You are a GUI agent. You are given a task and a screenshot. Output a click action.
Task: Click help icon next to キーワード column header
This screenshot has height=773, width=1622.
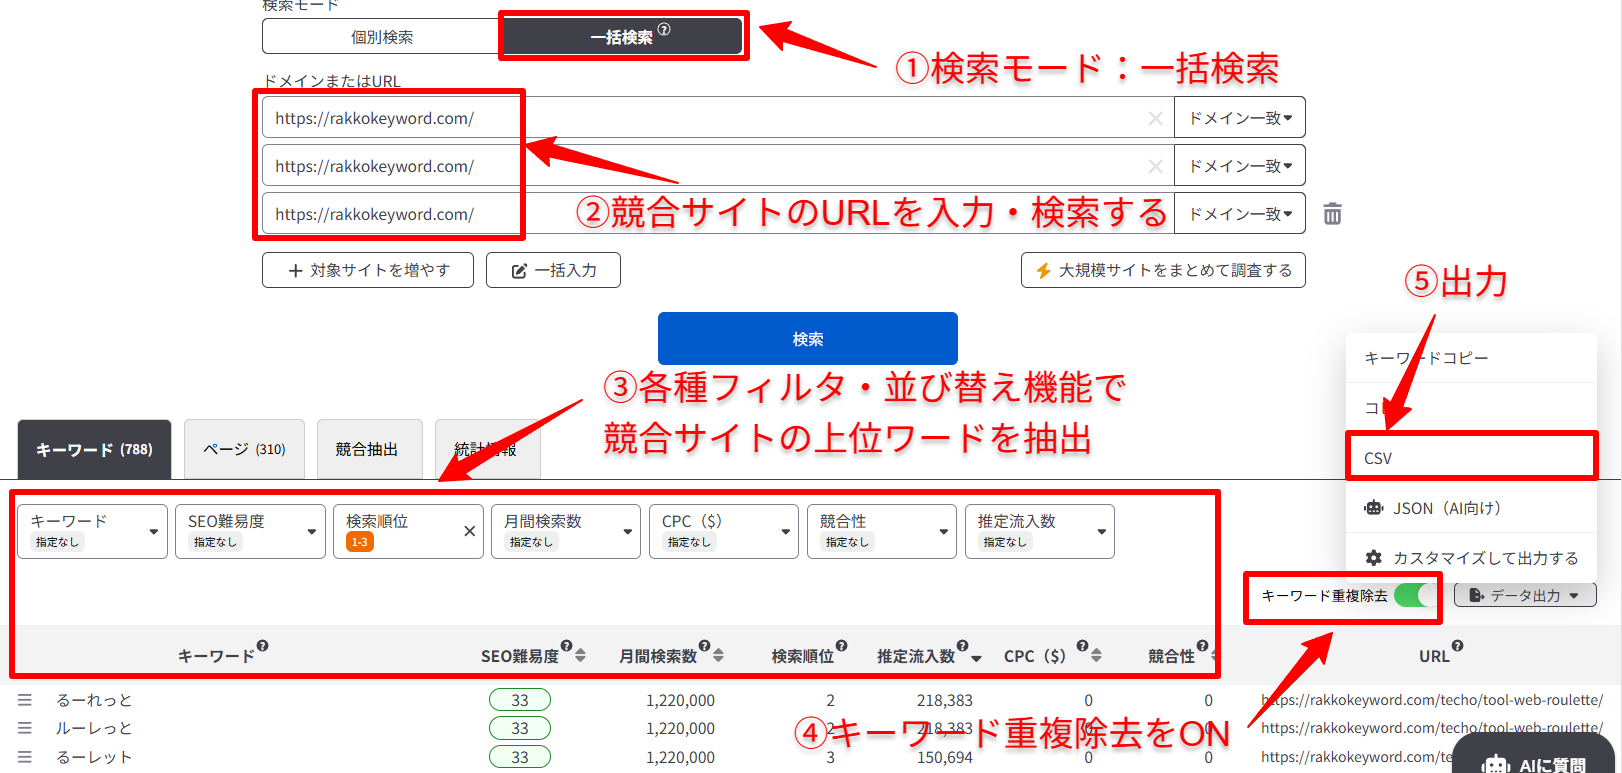pyautogui.click(x=263, y=646)
